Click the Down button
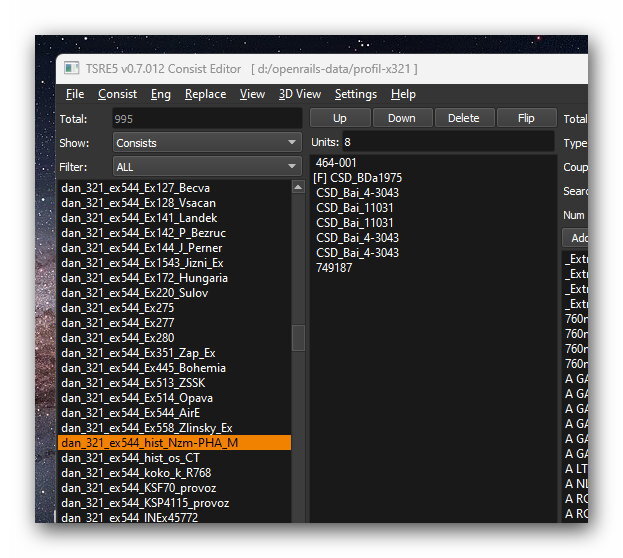Image resolution: width=623 pixels, height=558 pixels. click(x=401, y=118)
